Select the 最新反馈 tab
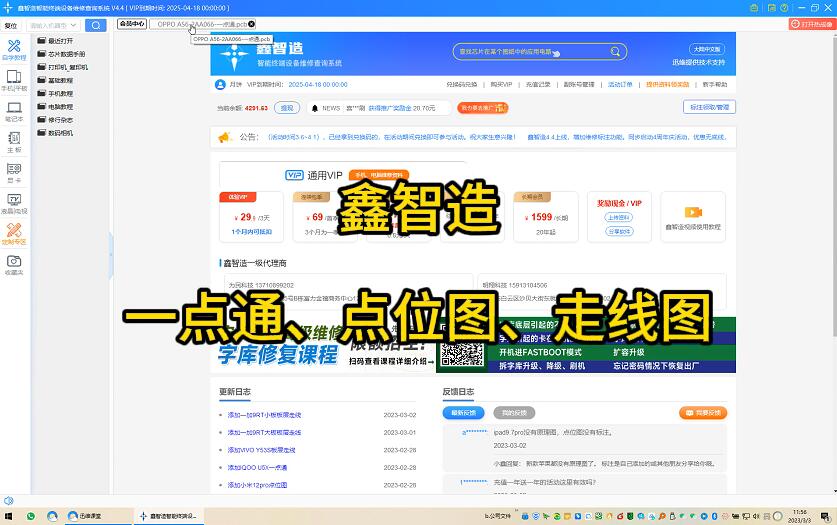The height and width of the screenshot is (525, 837). coord(464,412)
